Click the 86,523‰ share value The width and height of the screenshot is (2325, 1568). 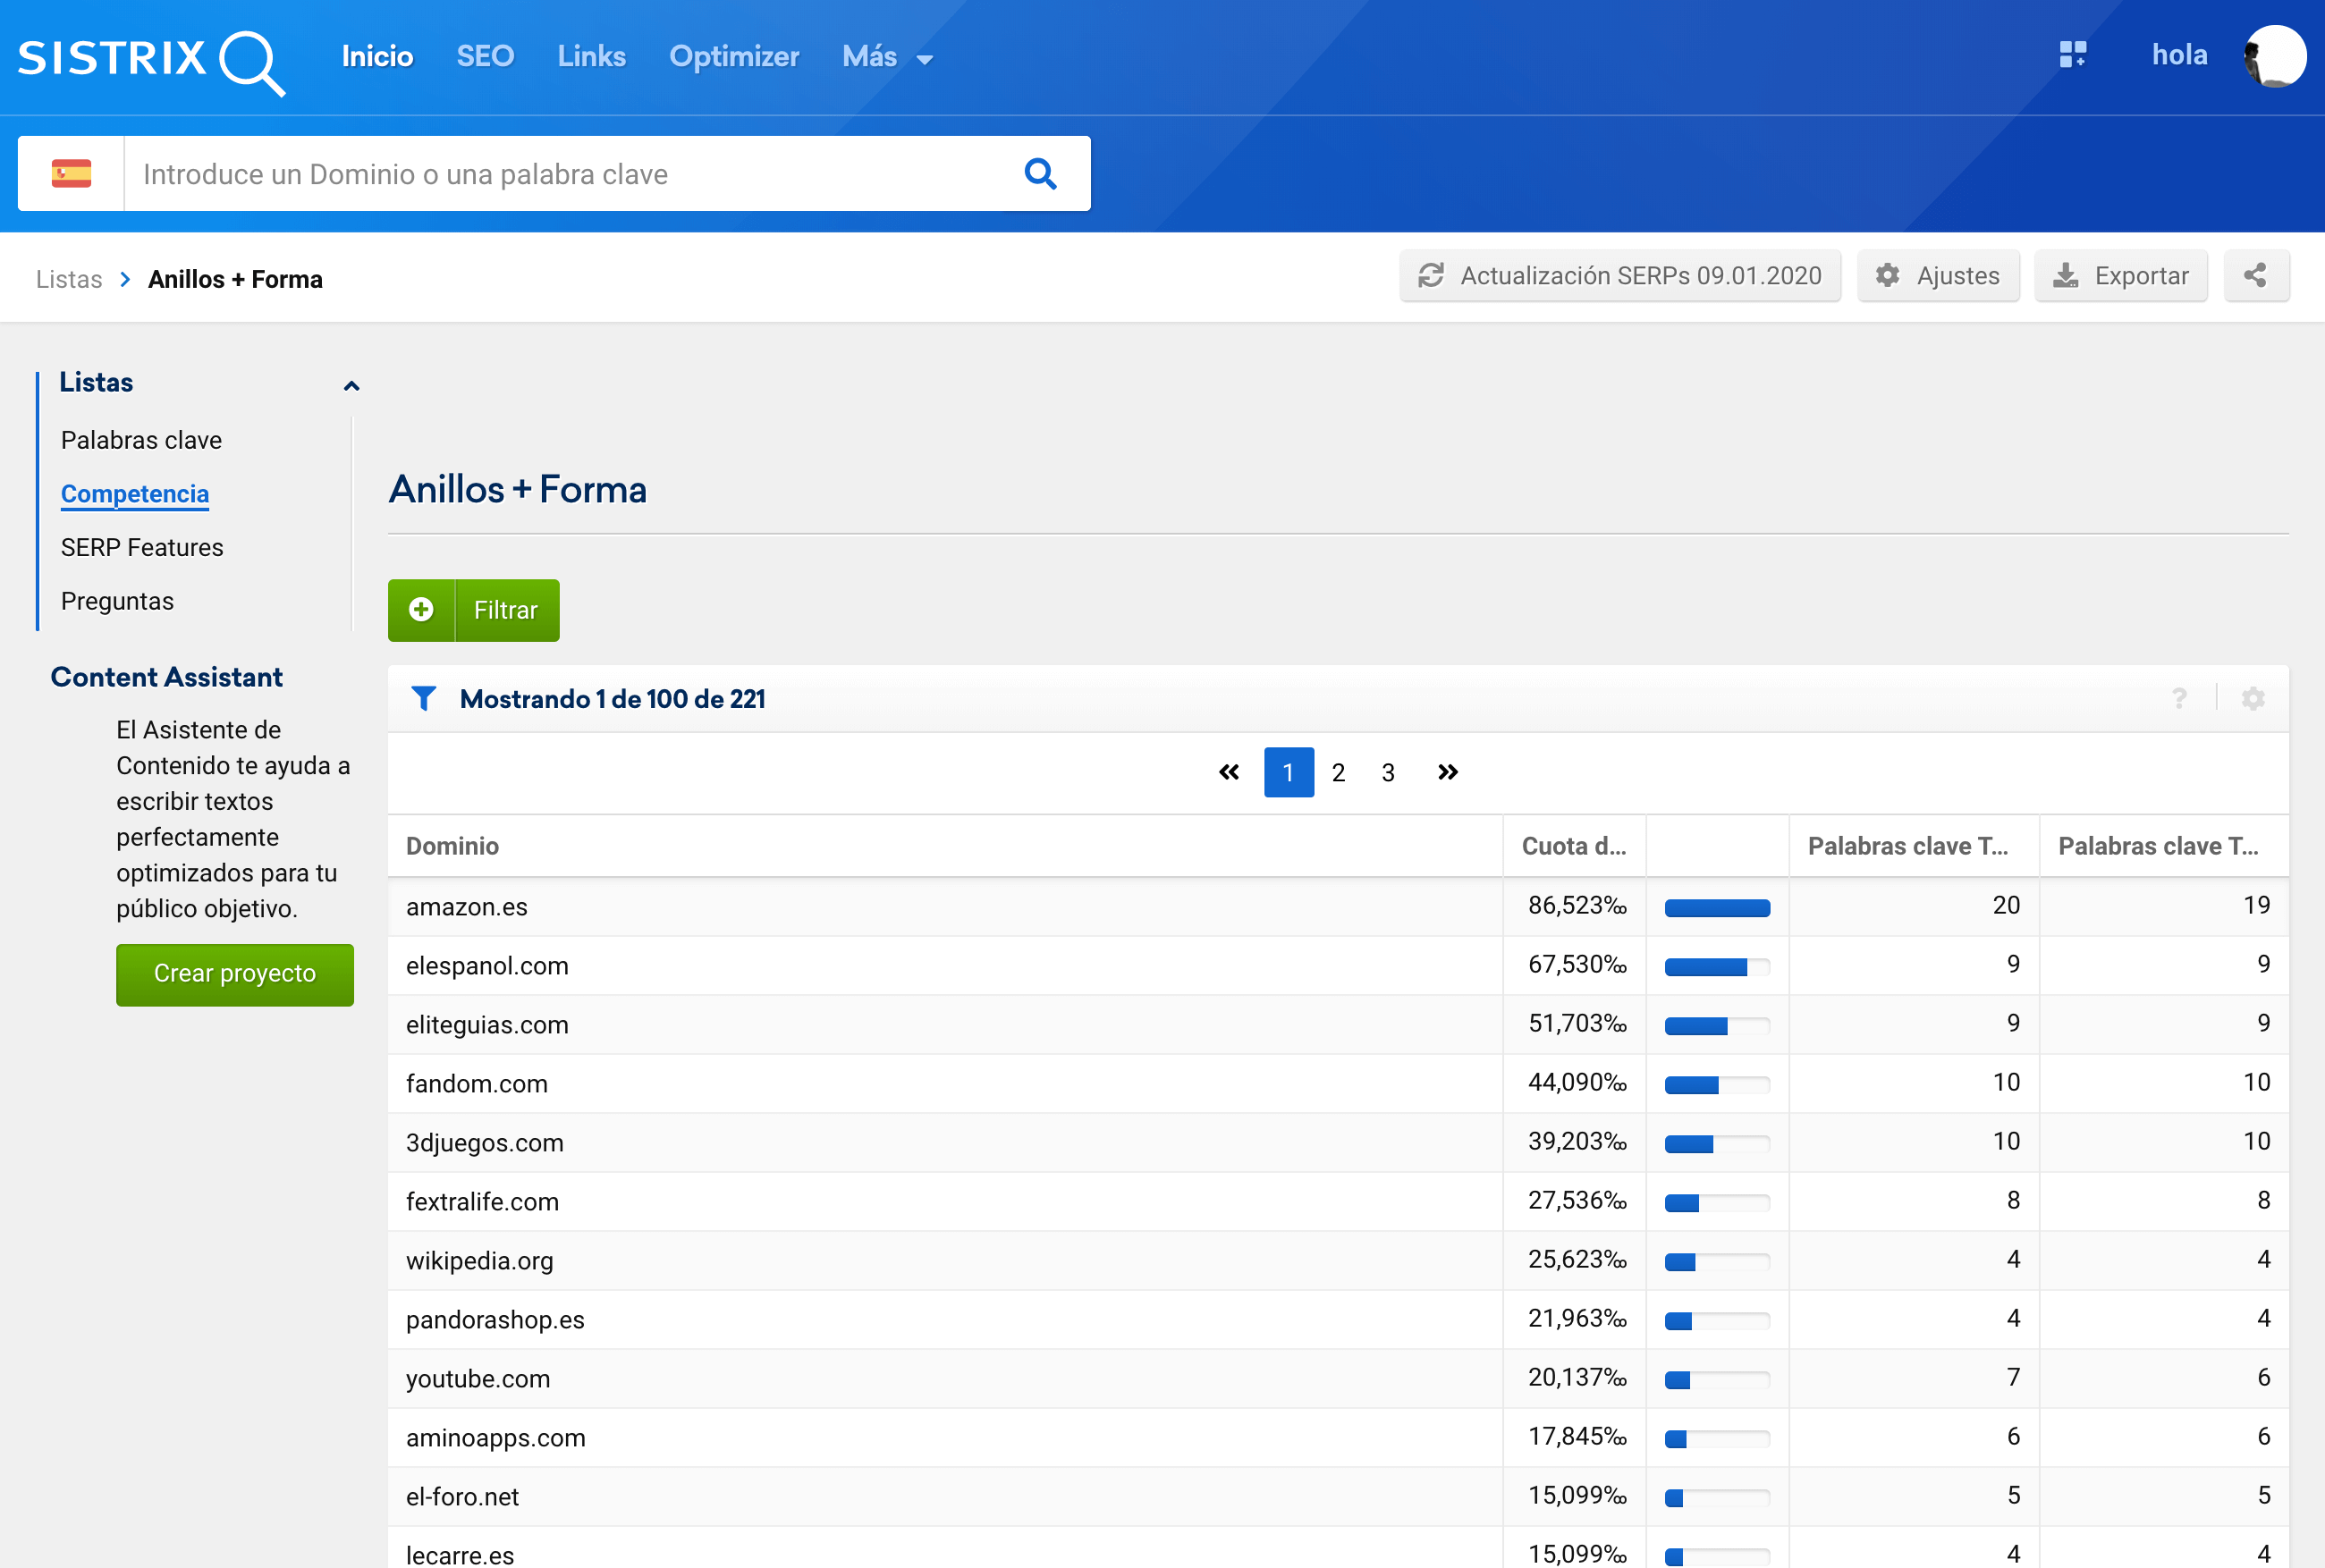[x=1577, y=906]
